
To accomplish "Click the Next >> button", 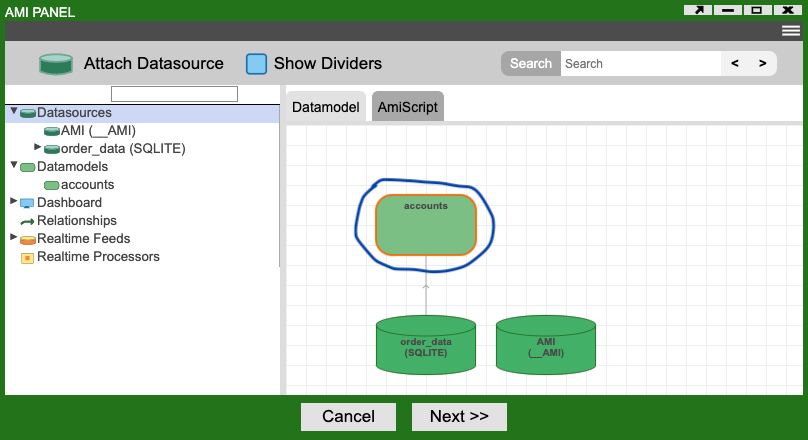I will (459, 417).
